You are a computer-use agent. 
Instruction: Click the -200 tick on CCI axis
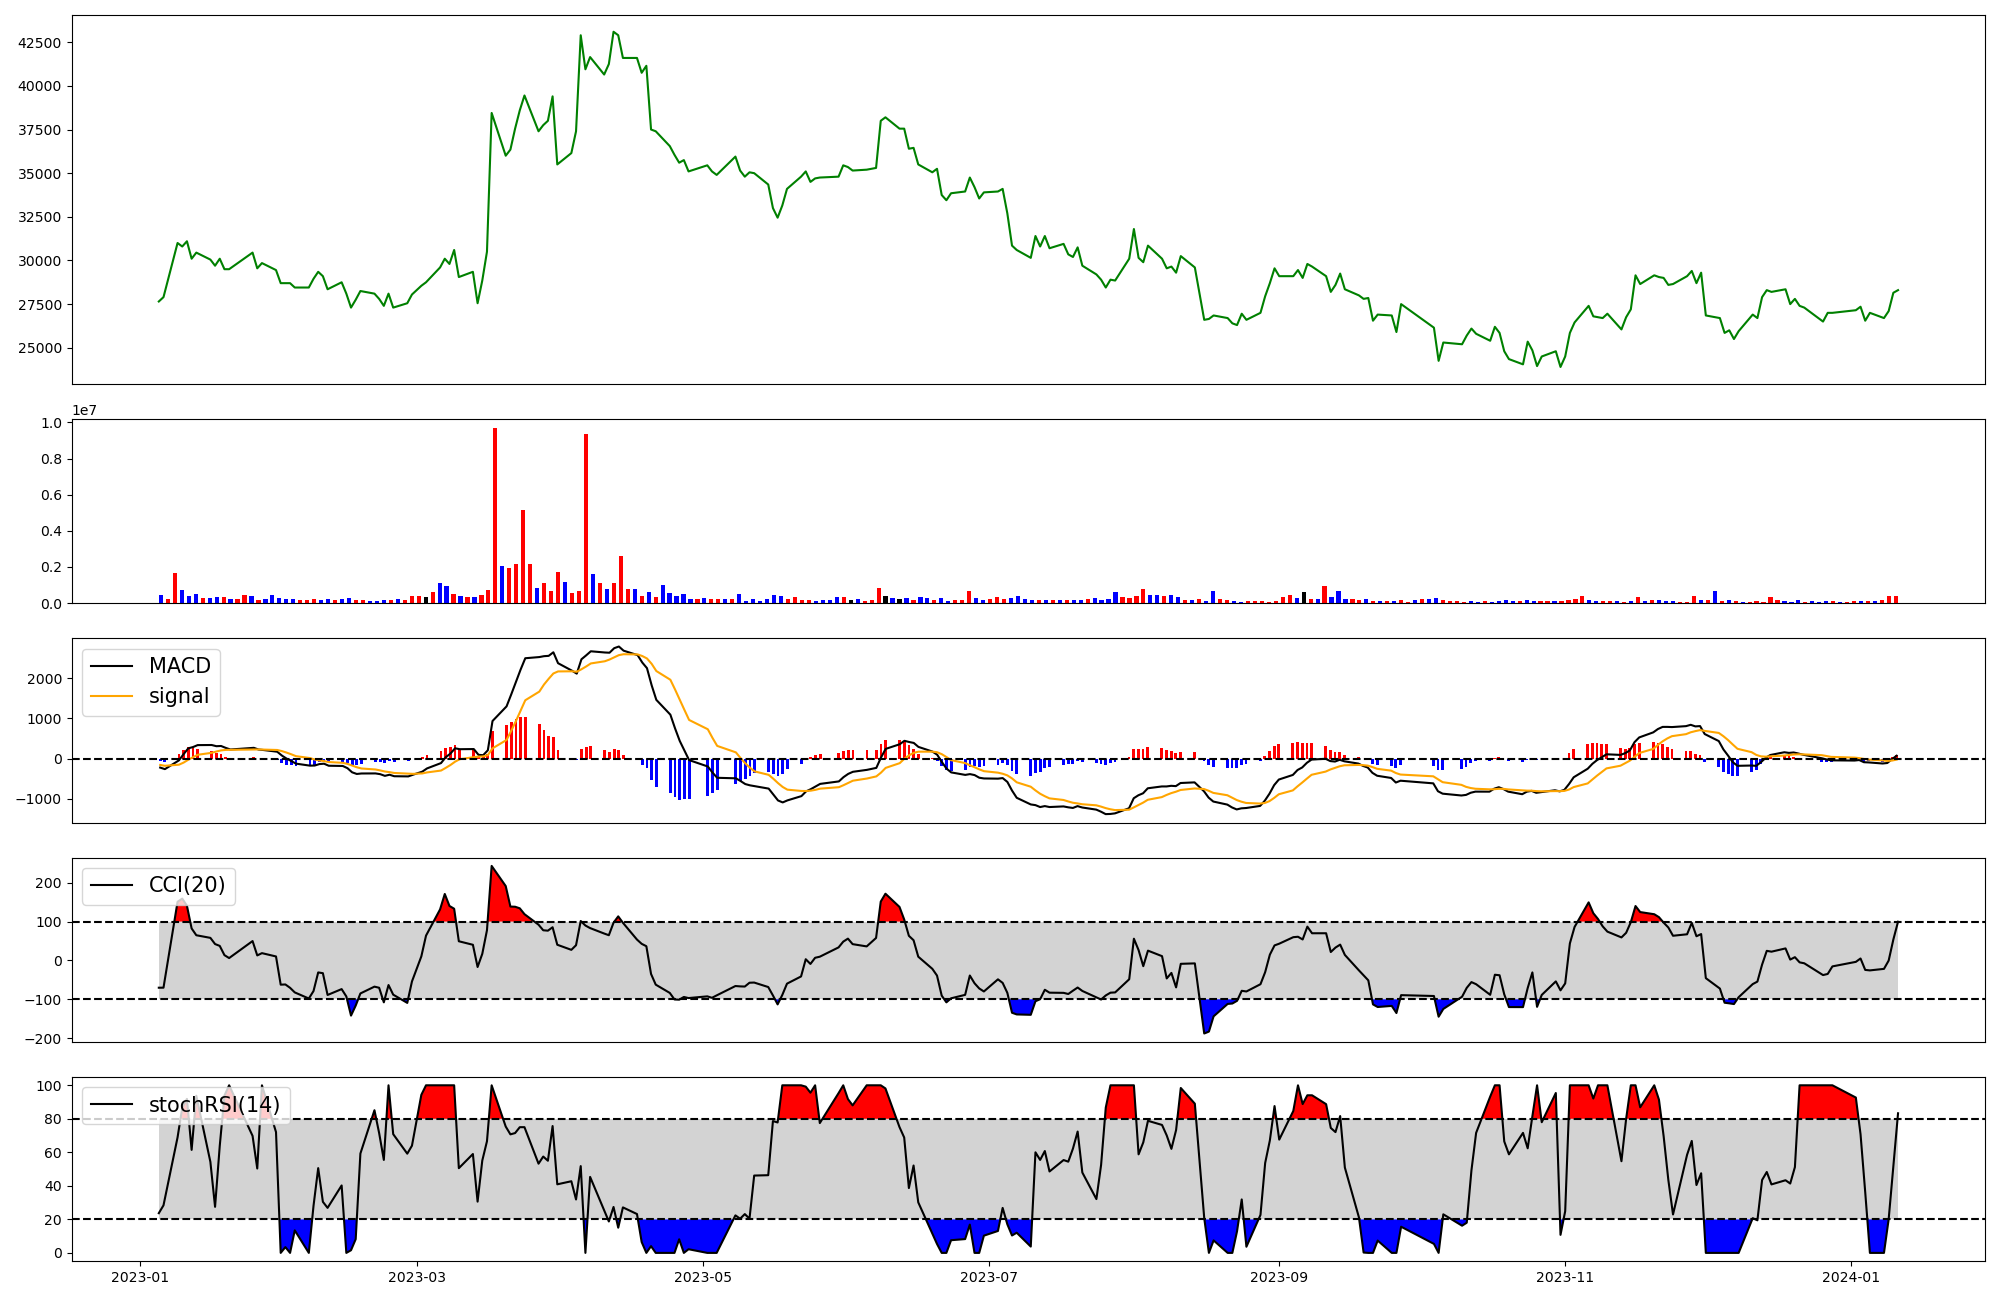click(x=44, y=1039)
